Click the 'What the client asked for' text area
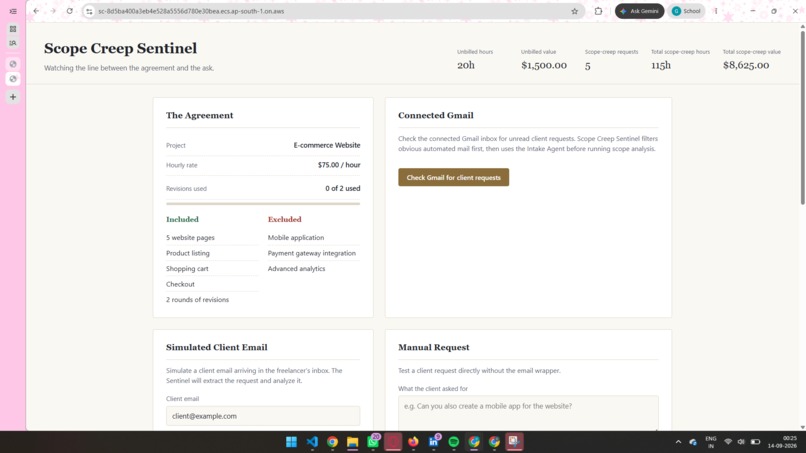This screenshot has height=453, width=806. coord(528,412)
